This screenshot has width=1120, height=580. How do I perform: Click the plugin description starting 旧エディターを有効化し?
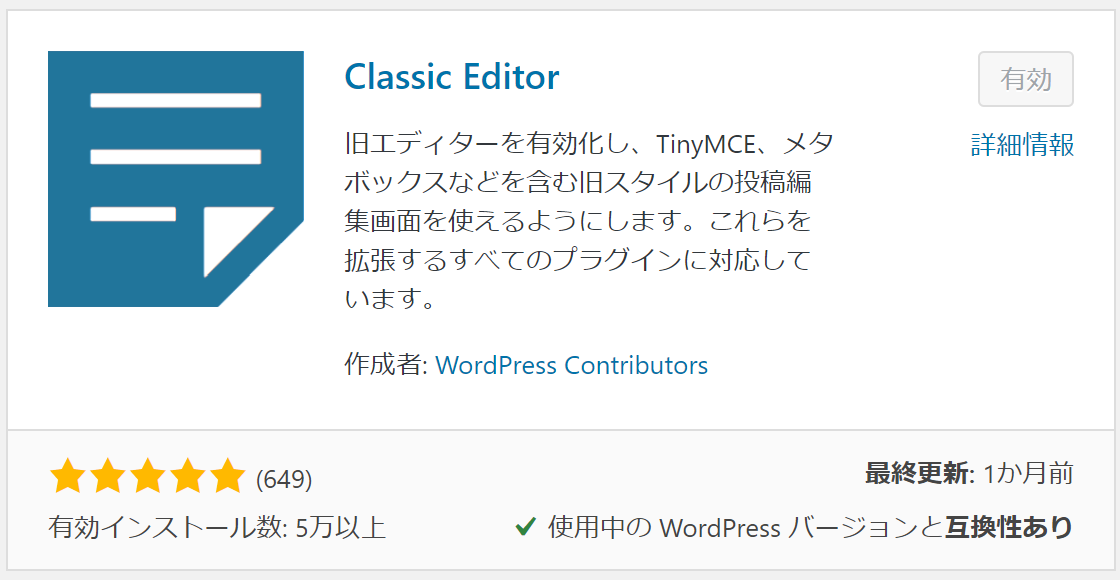click(589, 221)
